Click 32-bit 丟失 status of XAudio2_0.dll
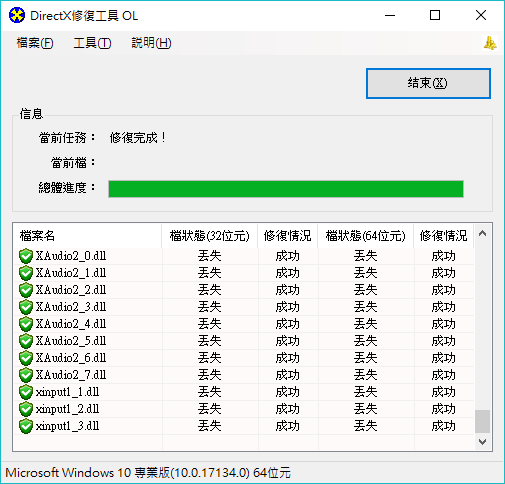Viewport: 505px width, 484px height. point(210,256)
